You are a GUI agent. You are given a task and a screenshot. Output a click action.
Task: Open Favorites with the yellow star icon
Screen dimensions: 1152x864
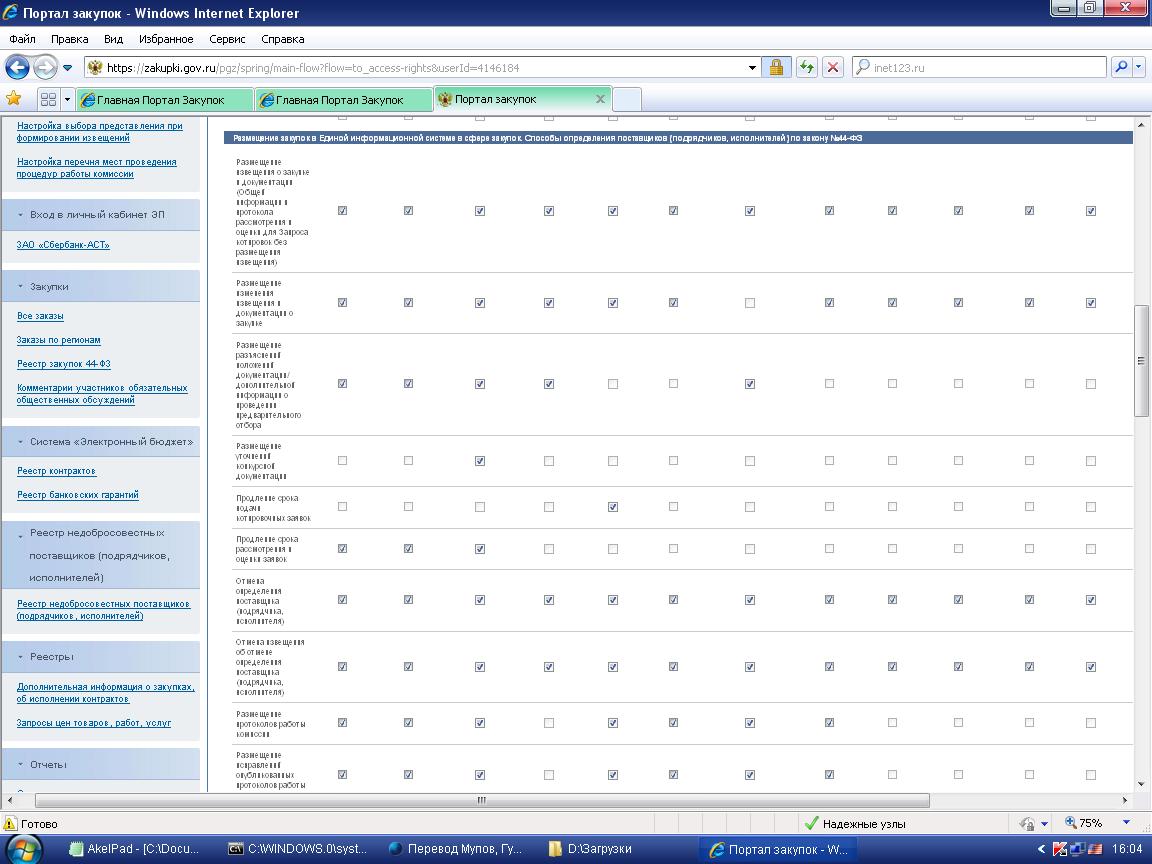click(x=14, y=98)
